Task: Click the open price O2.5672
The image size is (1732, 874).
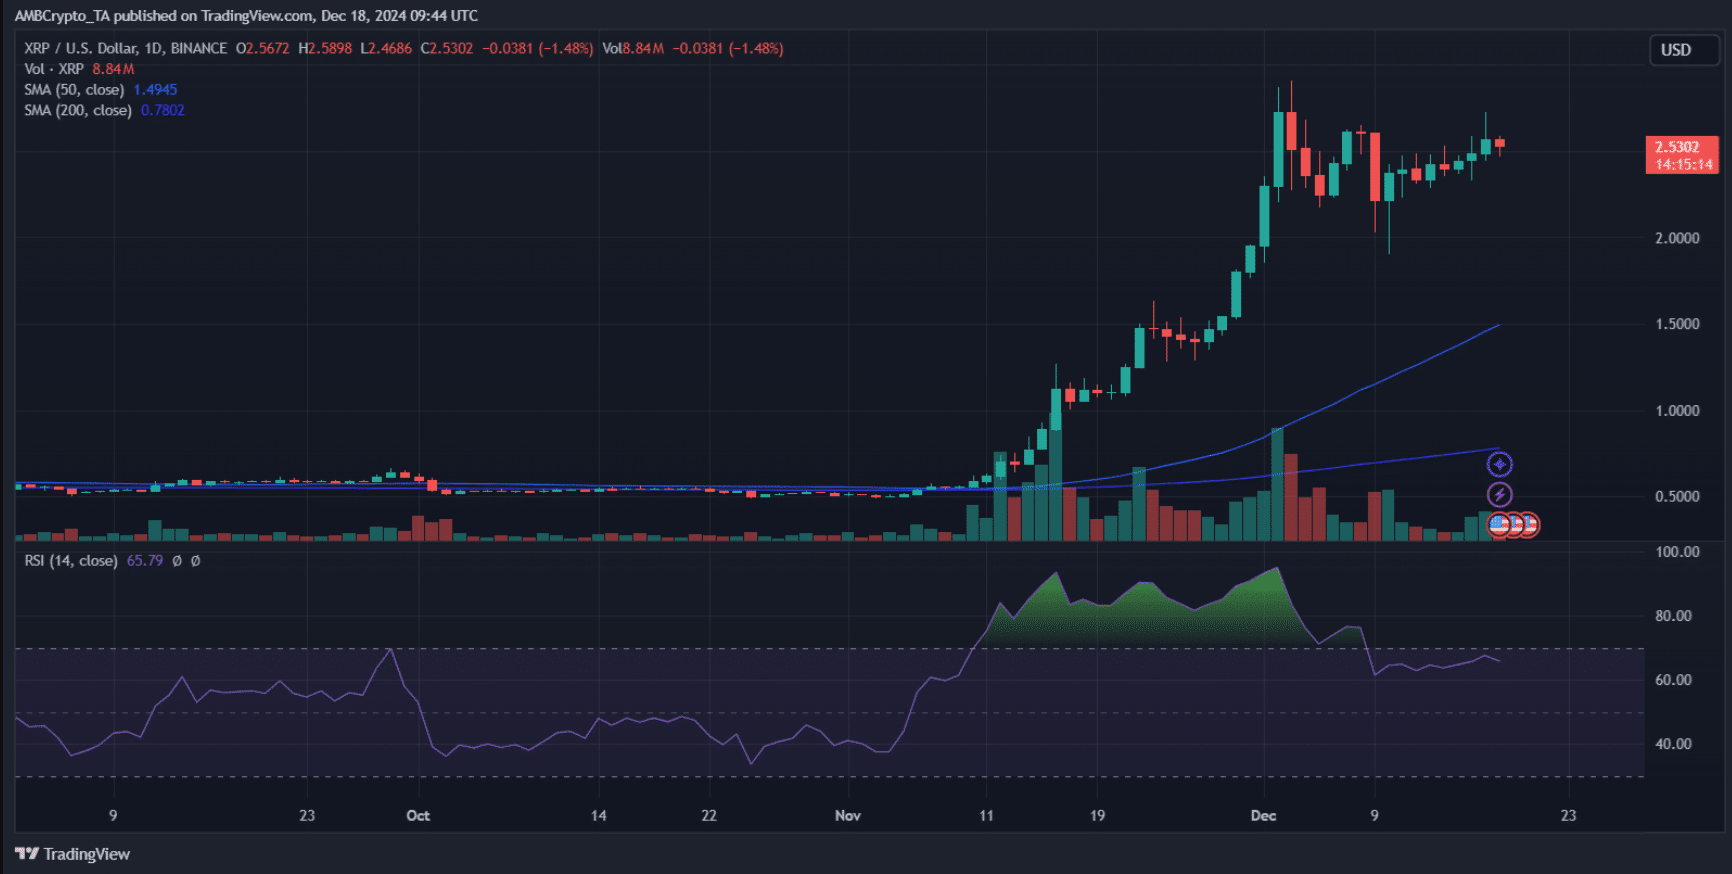Action: tap(262, 48)
